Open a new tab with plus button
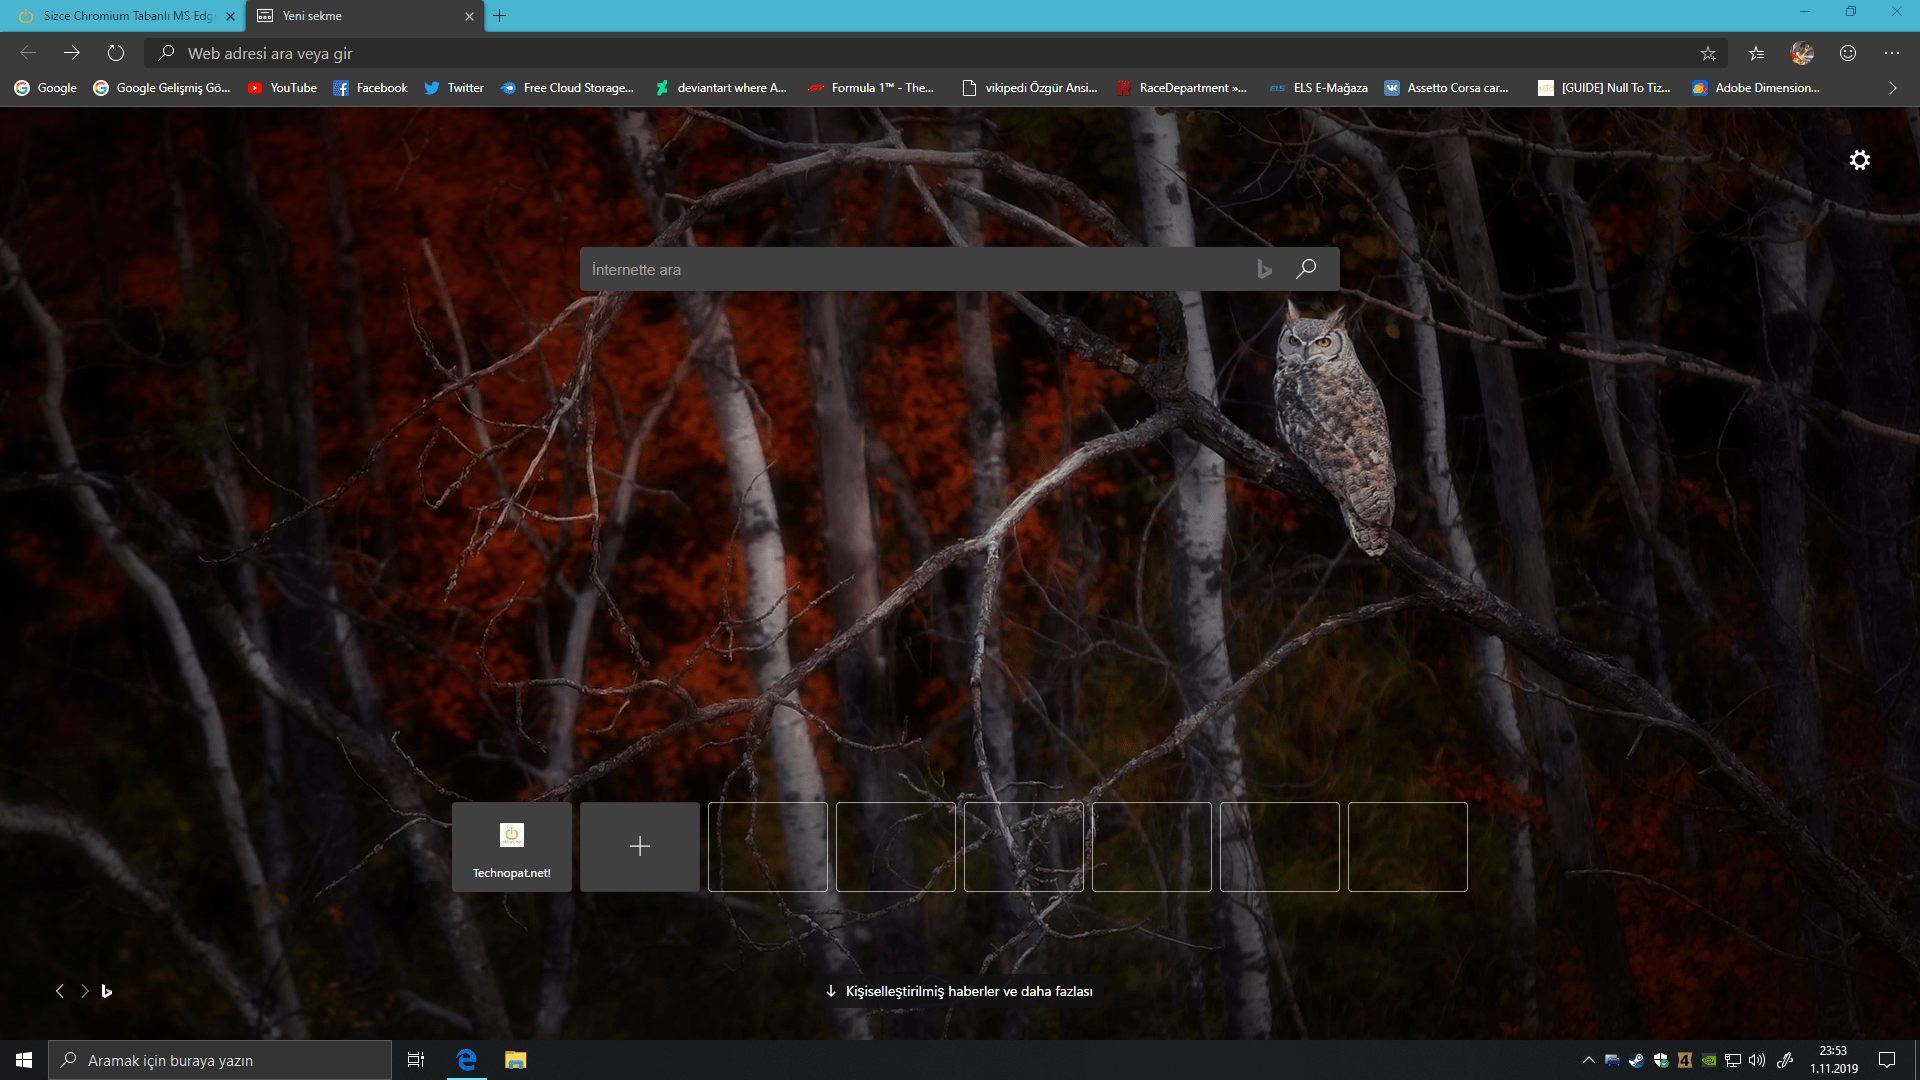The width and height of the screenshot is (1920, 1080). coord(500,16)
